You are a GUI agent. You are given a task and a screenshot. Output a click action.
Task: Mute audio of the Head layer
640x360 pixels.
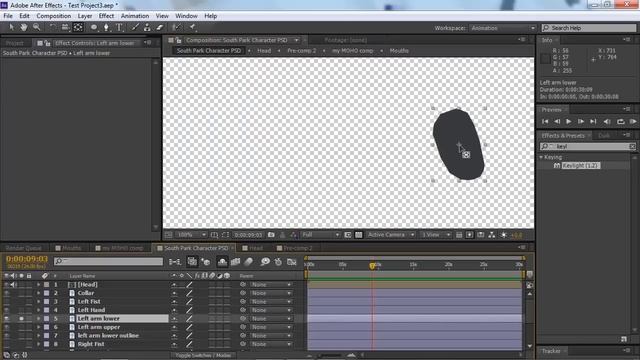click(14, 284)
